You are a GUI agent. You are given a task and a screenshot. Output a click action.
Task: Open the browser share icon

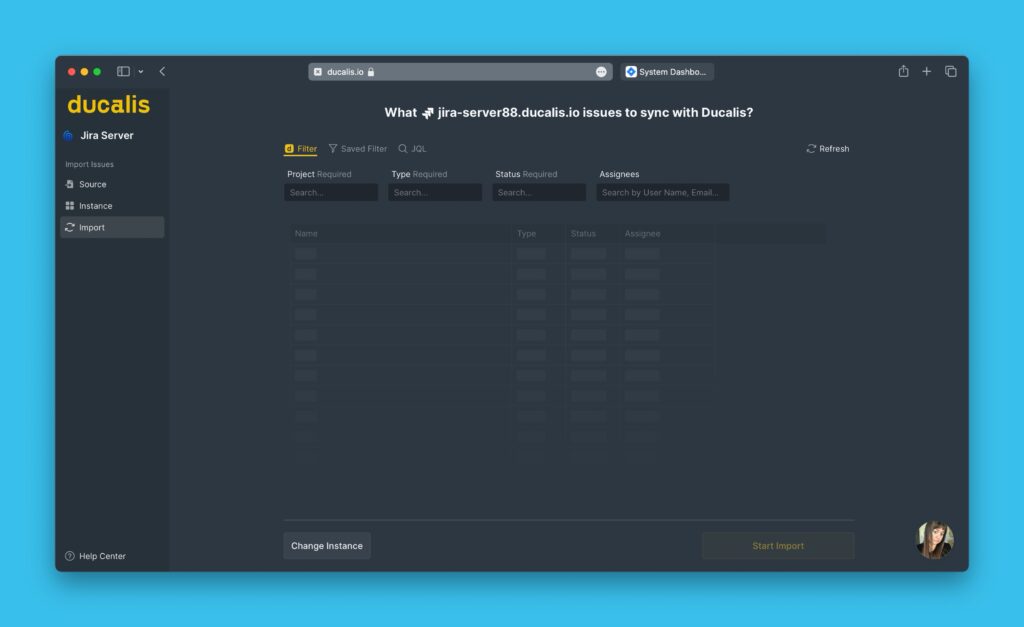pyautogui.click(x=903, y=72)
